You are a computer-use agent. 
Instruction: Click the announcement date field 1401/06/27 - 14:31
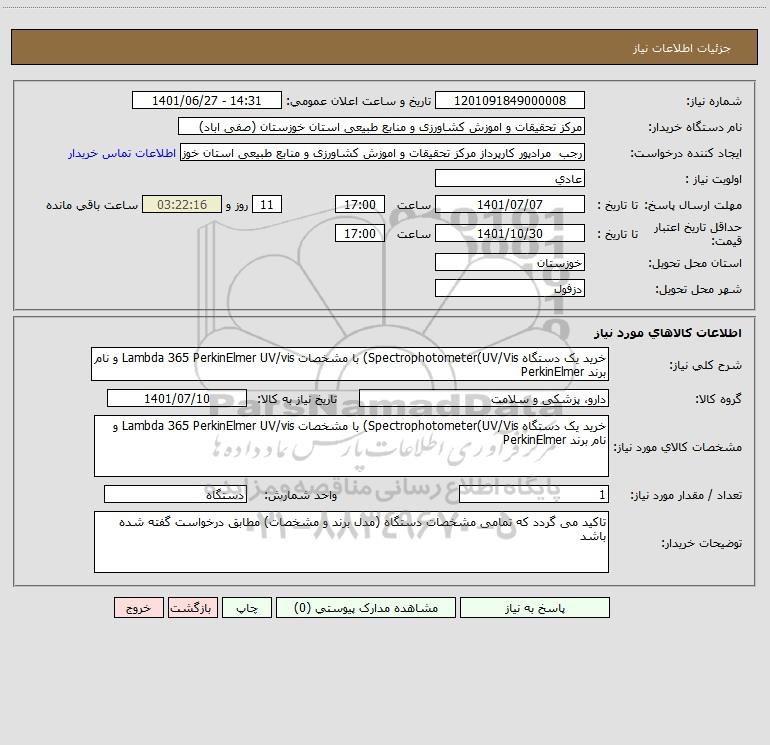click(x=207, y=100)
